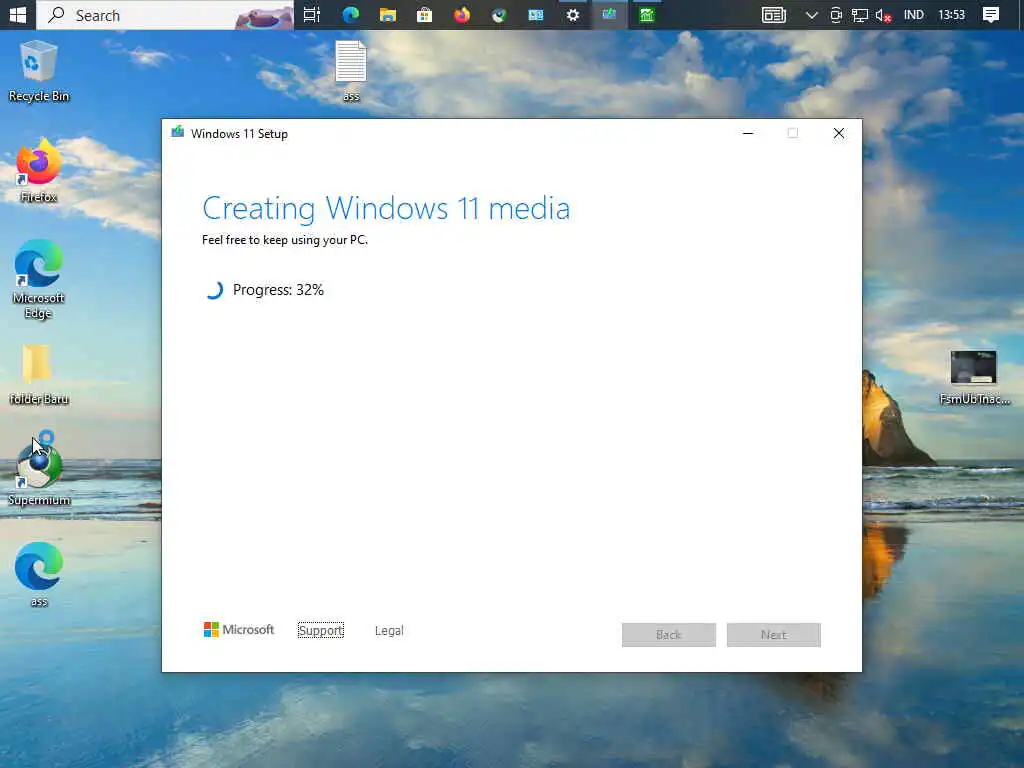Open File Explorer from the taskbar
Screen dimensions: 1024x768
pyautogui.click(x=388, y=14)
